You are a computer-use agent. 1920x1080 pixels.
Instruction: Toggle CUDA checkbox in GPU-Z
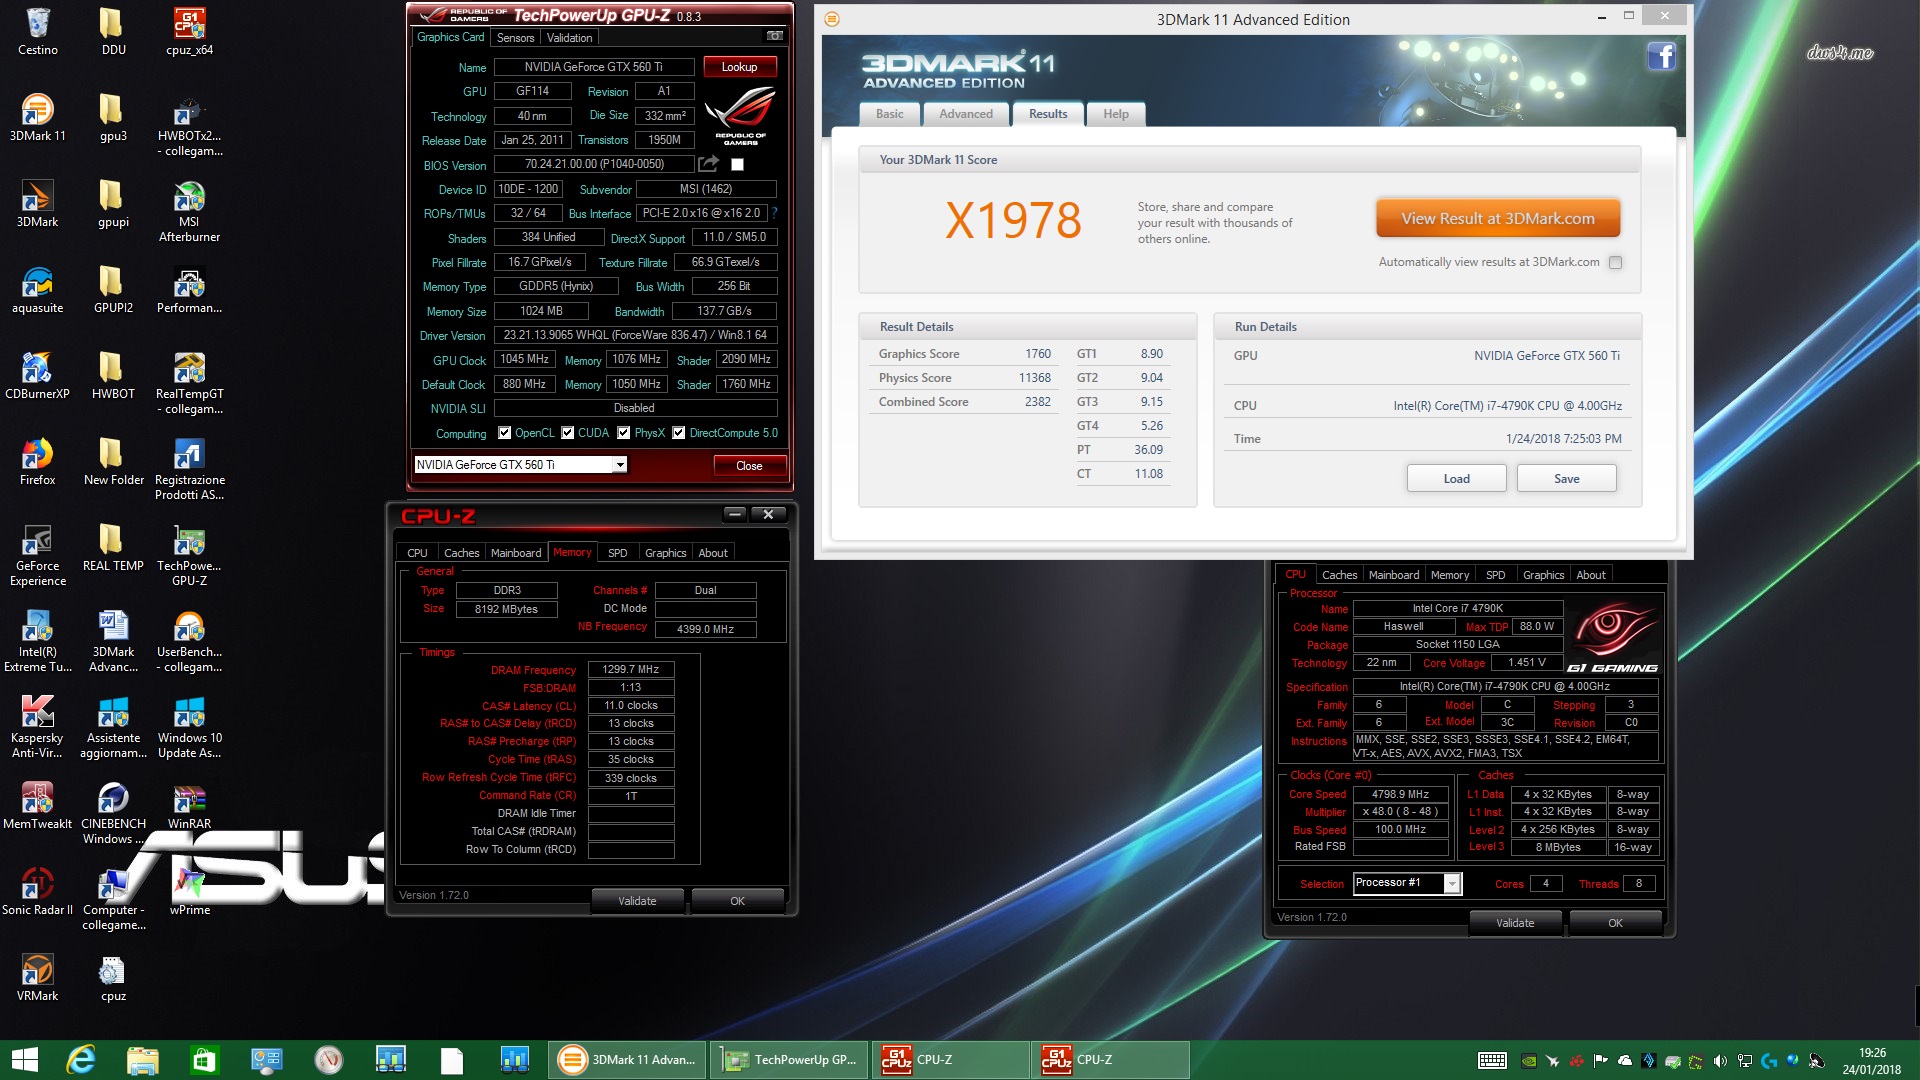(567, 433)
